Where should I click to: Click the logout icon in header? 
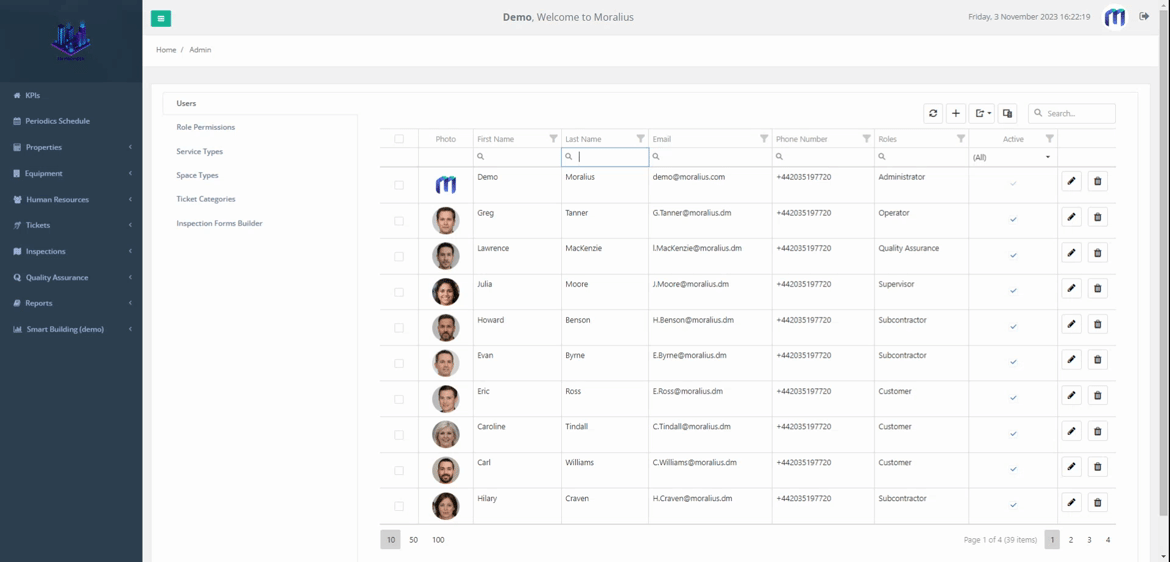[1144, 17]
